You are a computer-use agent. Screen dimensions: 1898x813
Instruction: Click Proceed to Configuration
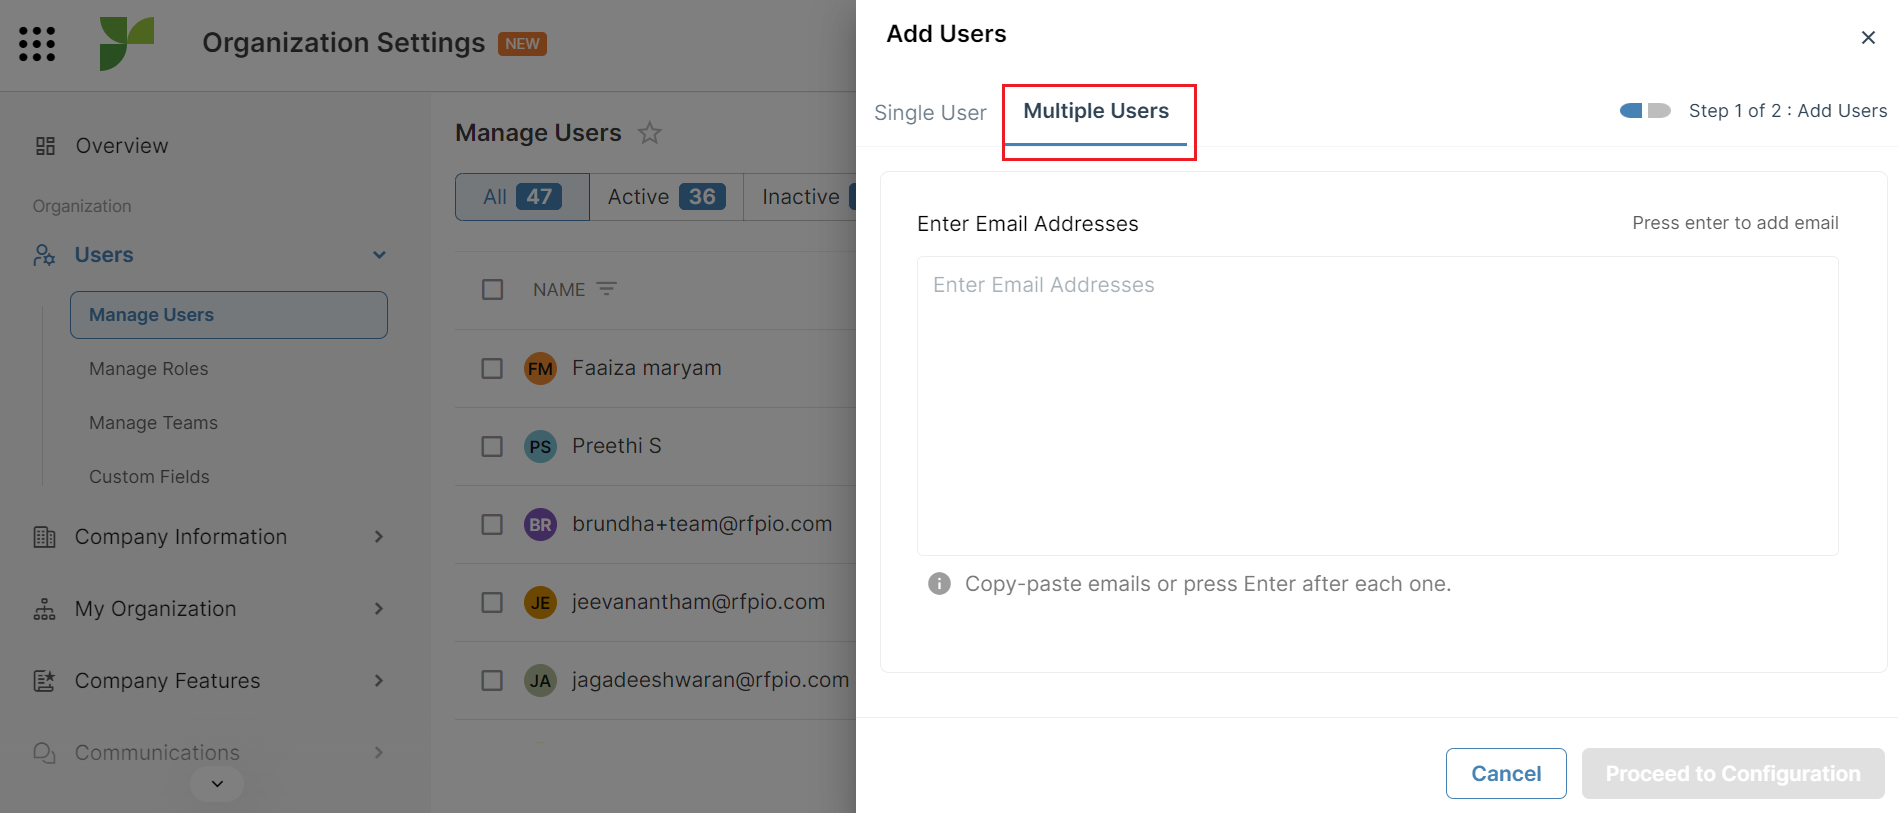pos(1732,773)
